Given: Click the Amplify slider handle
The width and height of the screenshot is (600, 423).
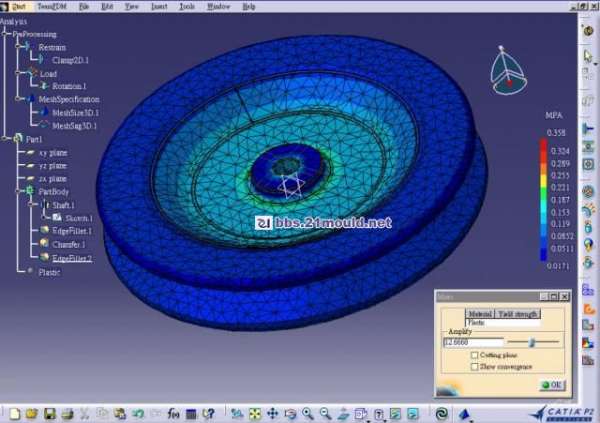Looking at the screenshot, I should pos(531,342).
